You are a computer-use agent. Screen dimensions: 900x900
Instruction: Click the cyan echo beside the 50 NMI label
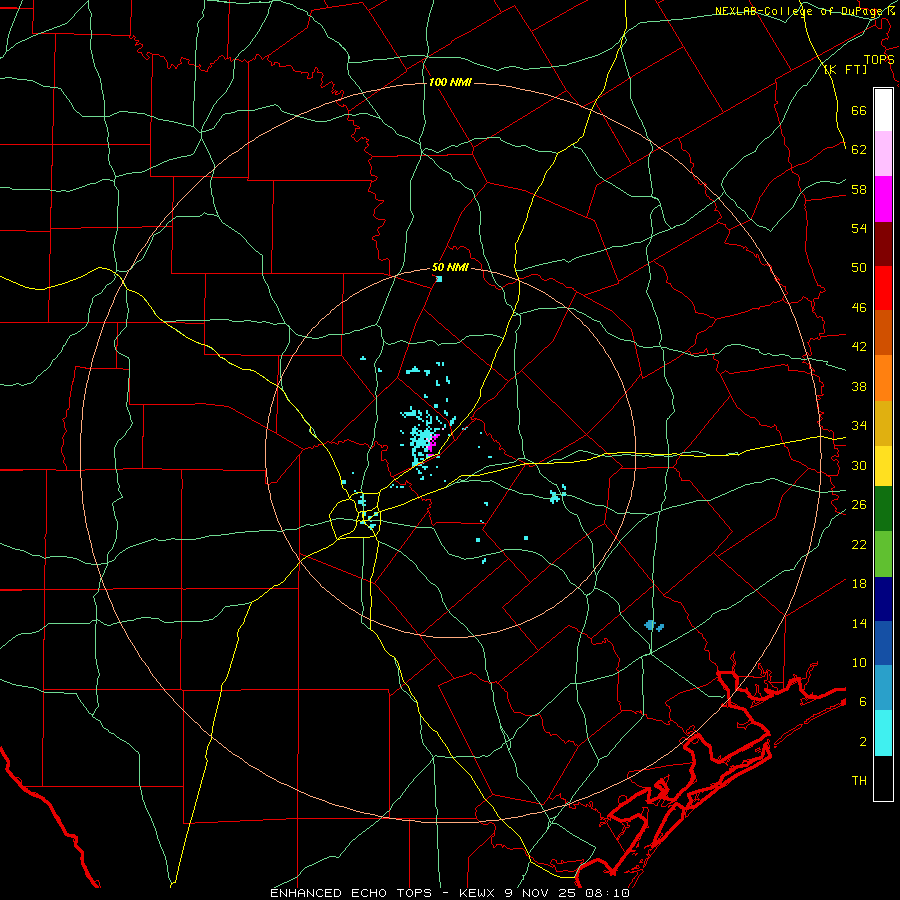click(439, 279)
